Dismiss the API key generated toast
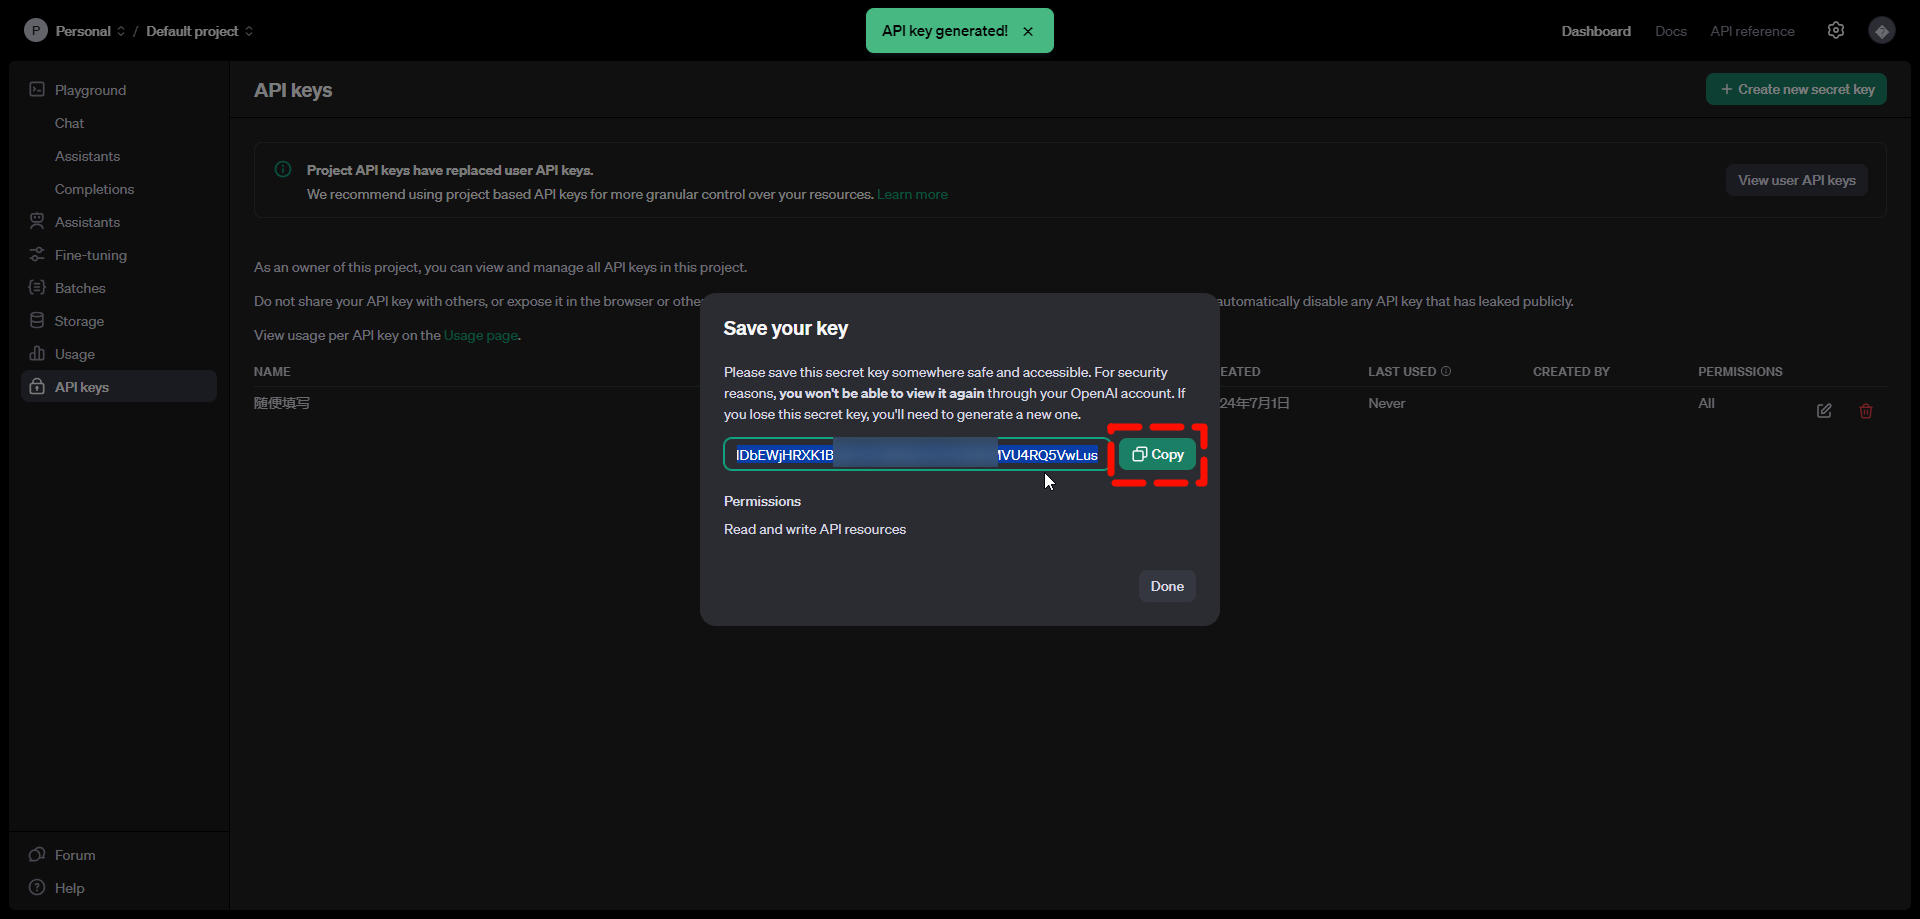1920x919 pixels. point(1028,30)
